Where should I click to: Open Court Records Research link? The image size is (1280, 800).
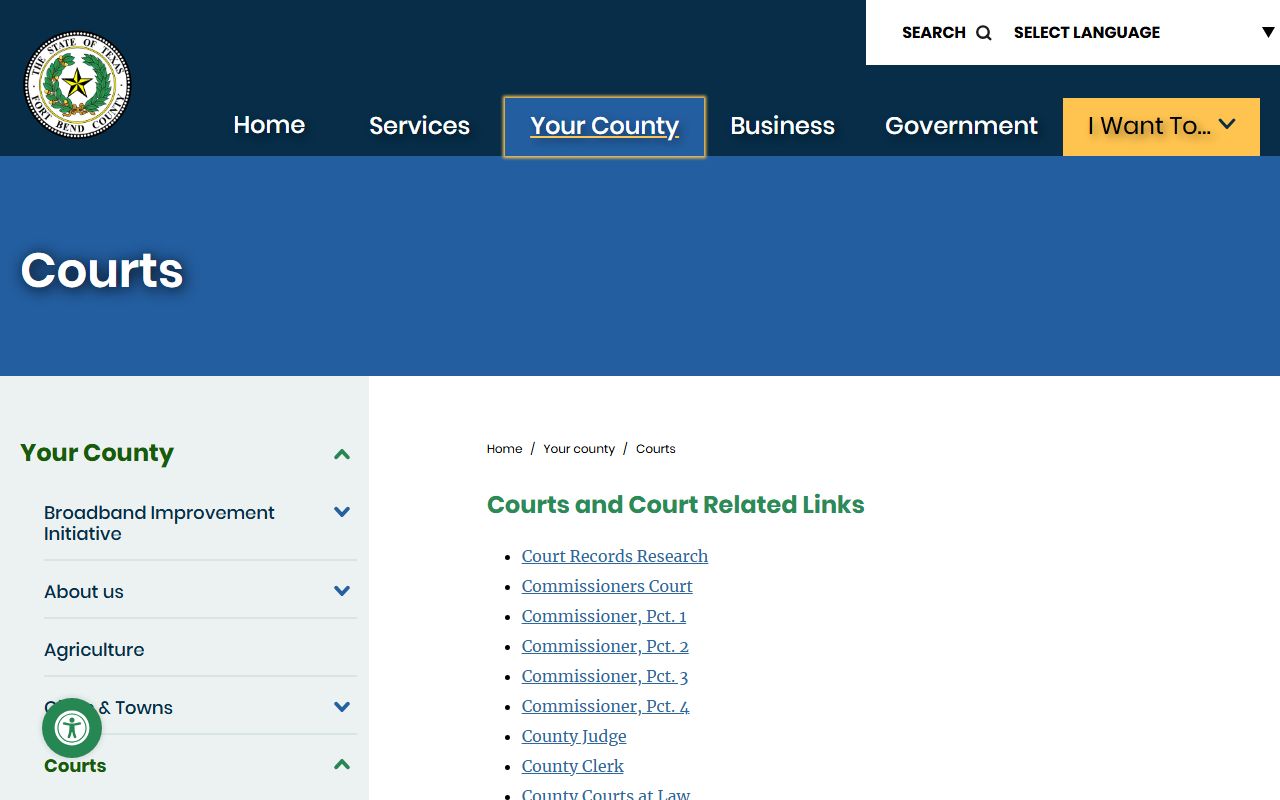coord(614,556)
